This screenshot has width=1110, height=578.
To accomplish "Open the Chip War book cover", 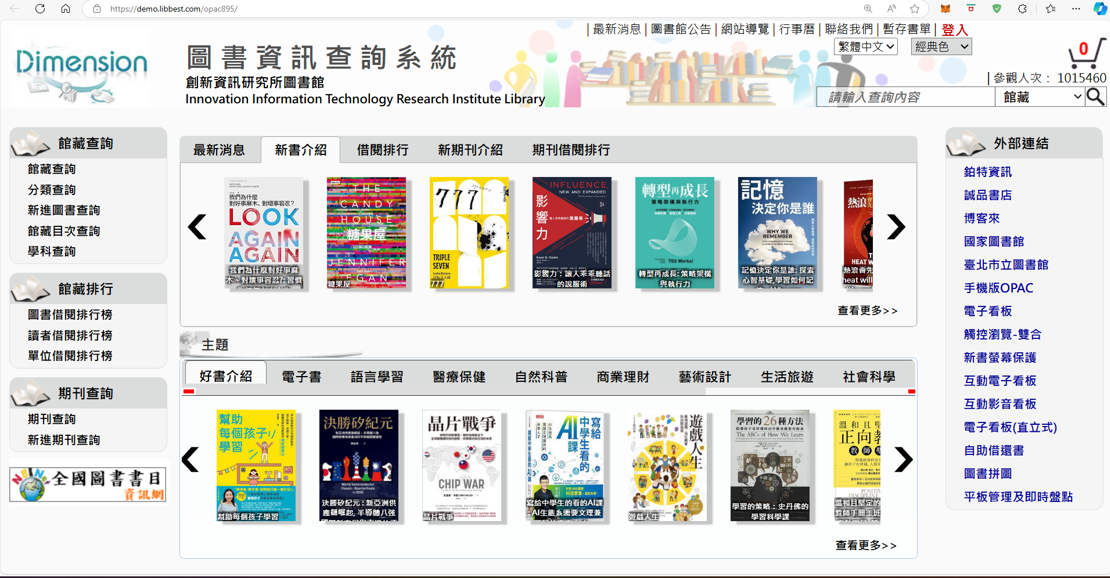I will (461, 465).
